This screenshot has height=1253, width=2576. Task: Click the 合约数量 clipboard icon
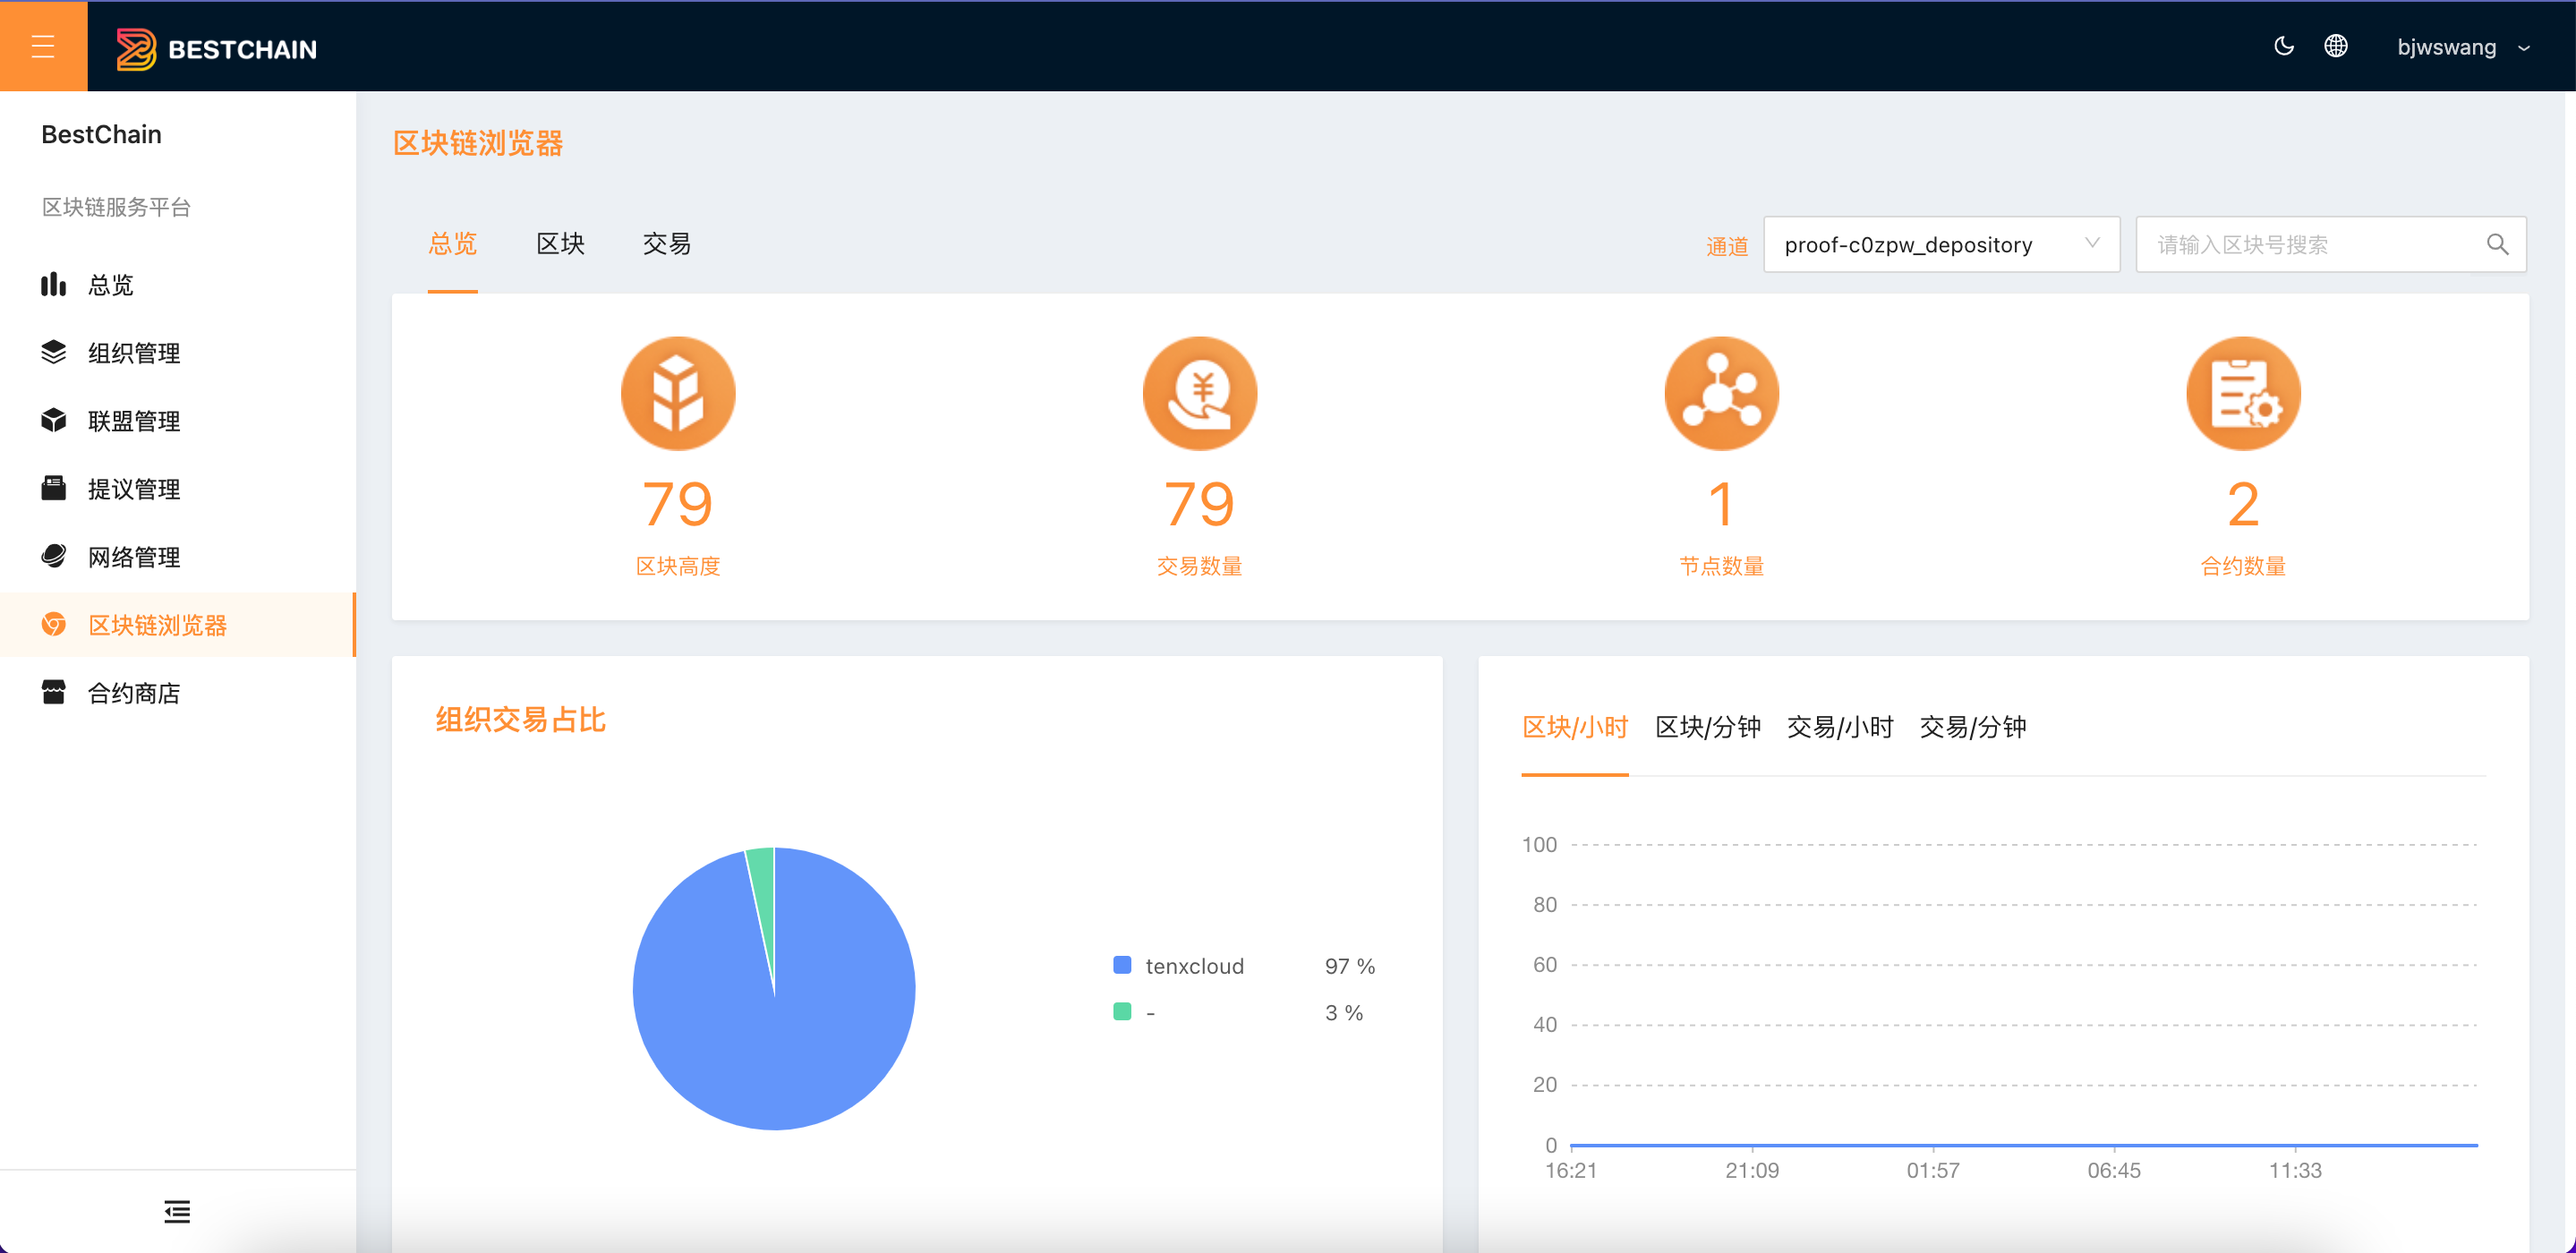point(2243,393)
